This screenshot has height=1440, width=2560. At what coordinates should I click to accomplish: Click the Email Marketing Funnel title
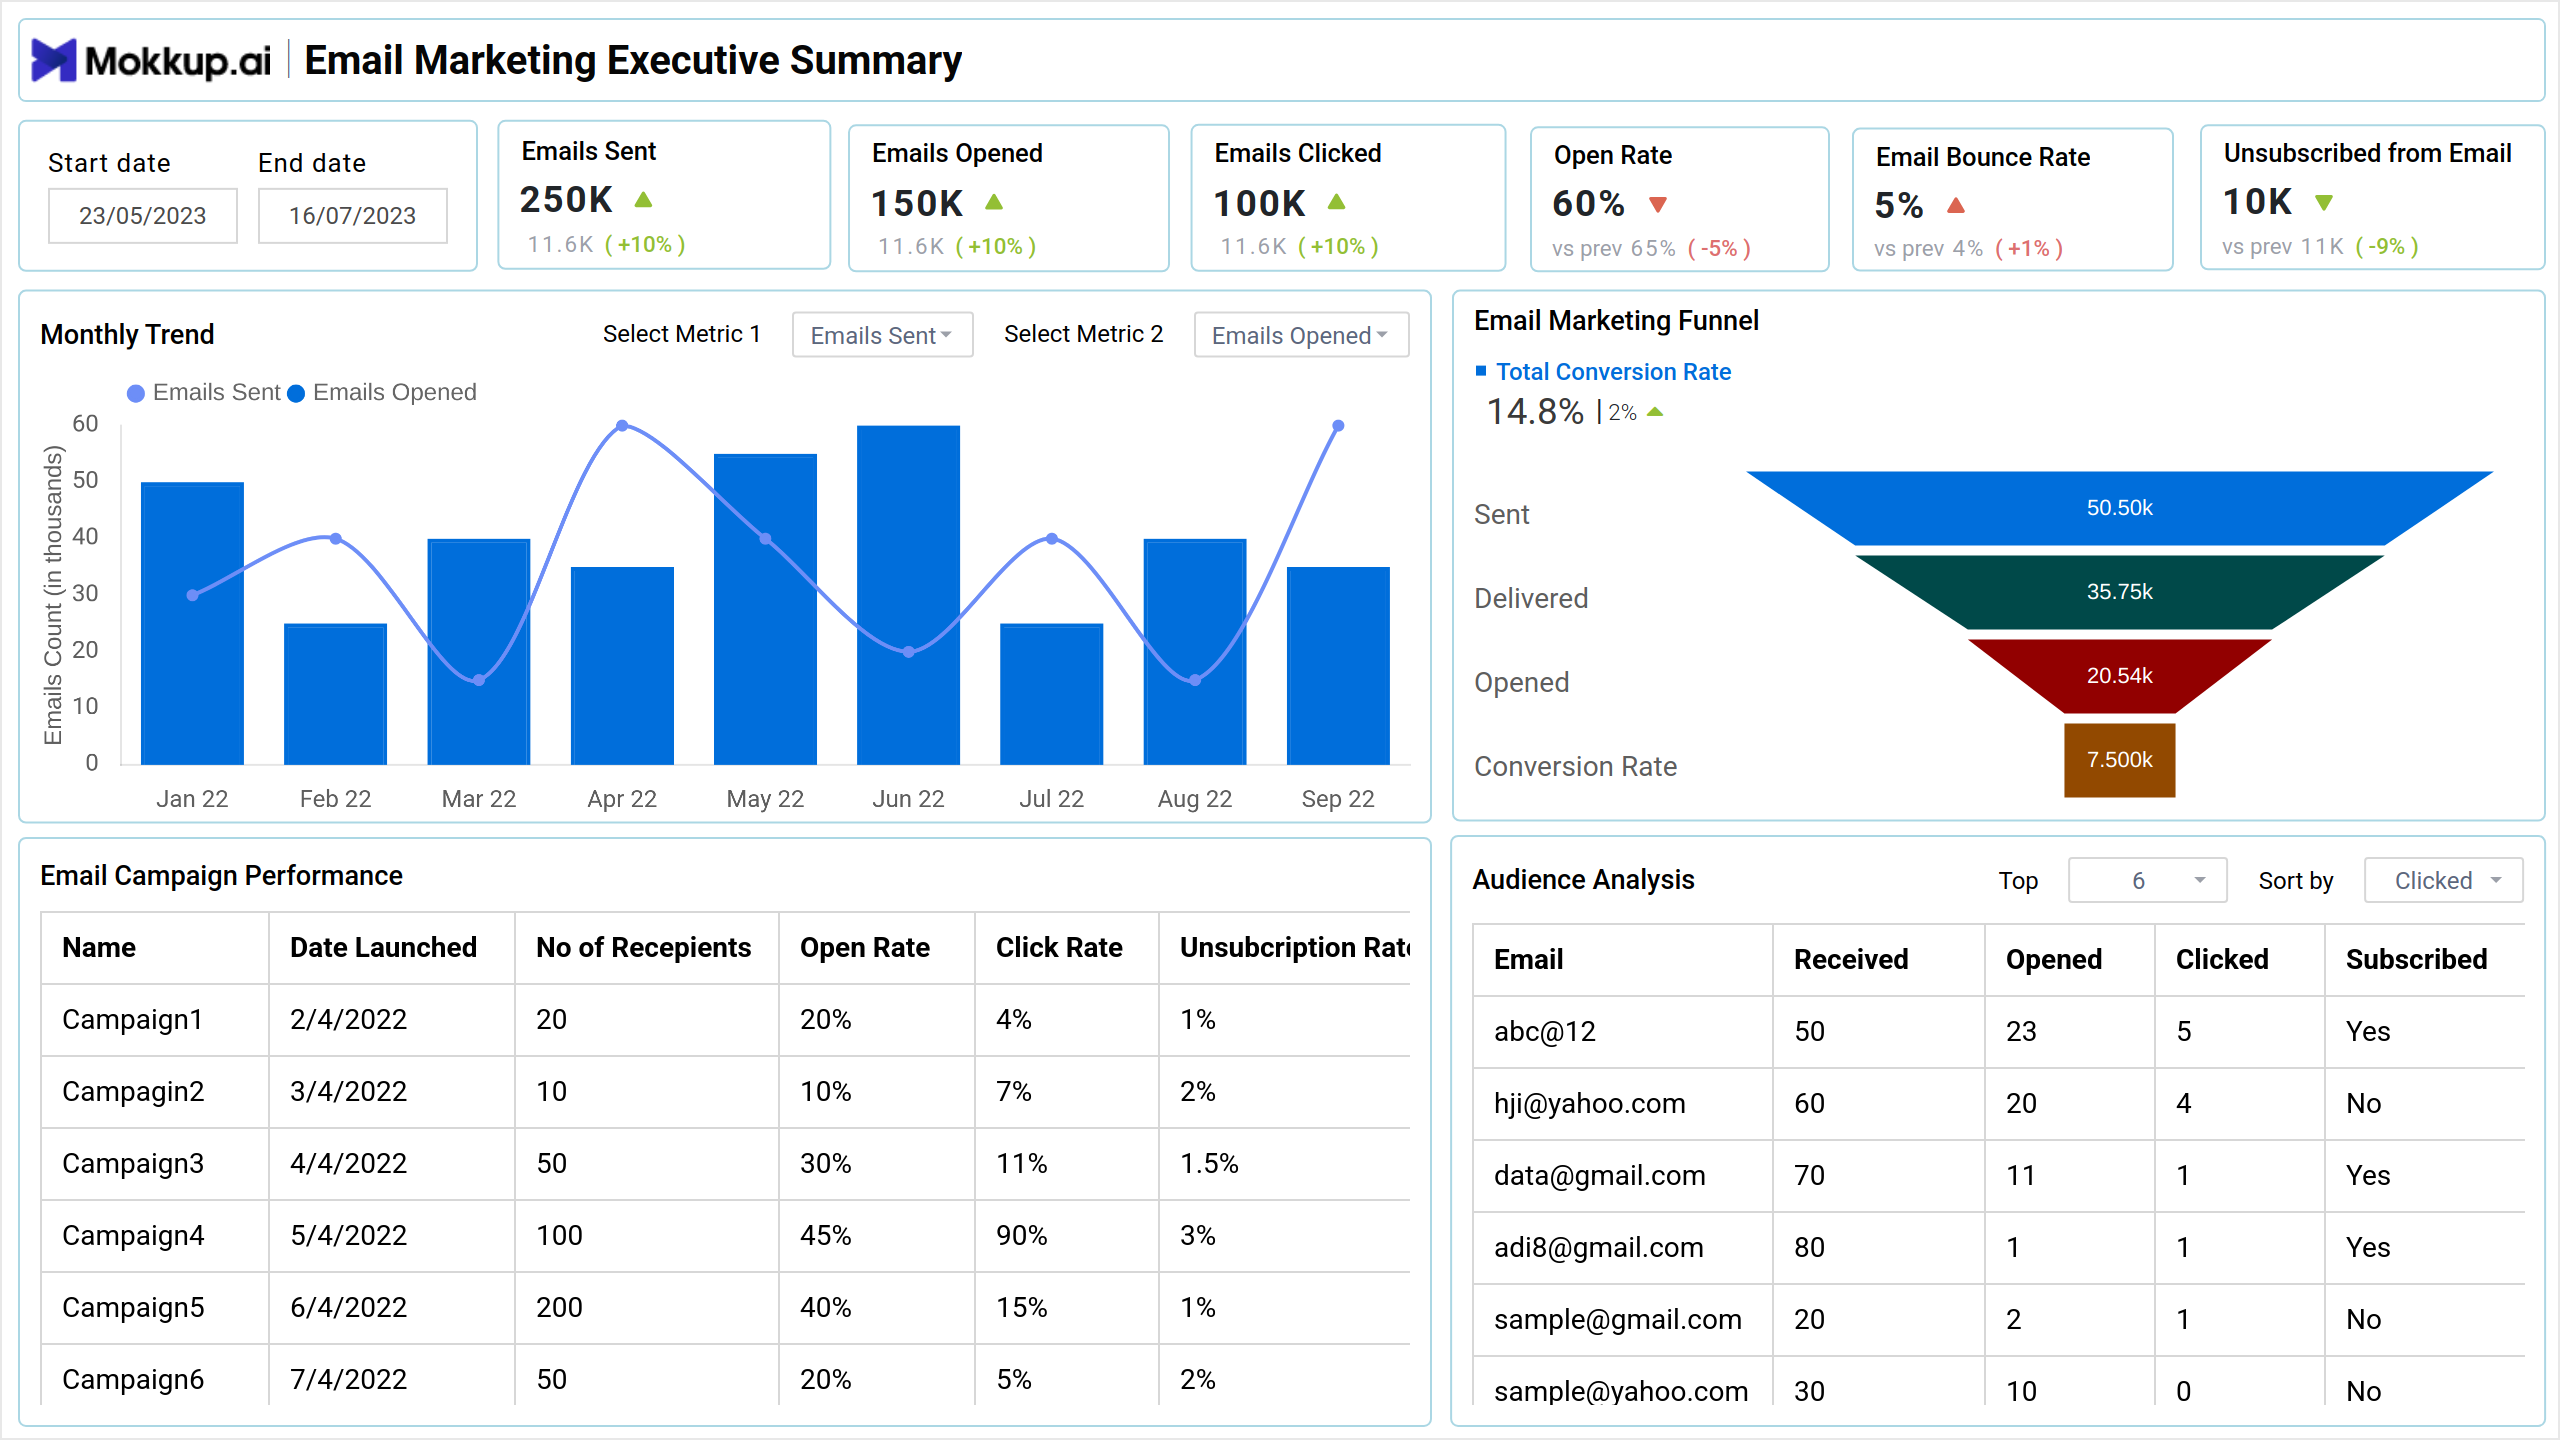point(1616,320)
